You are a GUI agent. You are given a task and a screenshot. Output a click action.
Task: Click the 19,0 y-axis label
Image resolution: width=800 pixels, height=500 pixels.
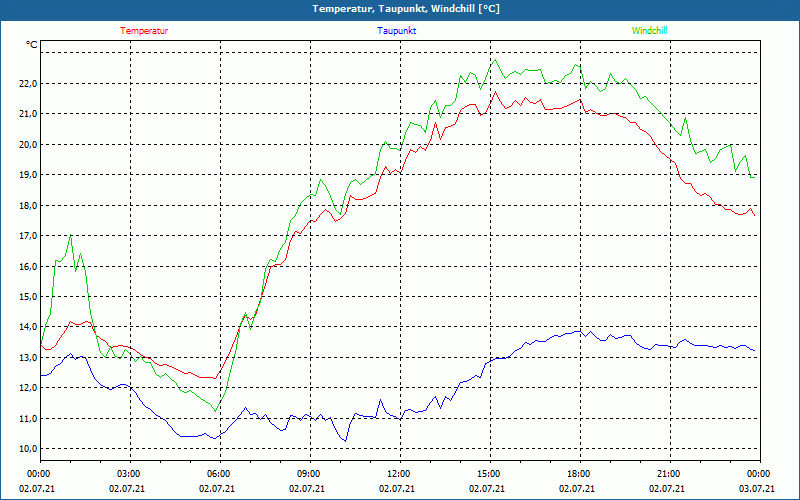[x=28, y=175]
